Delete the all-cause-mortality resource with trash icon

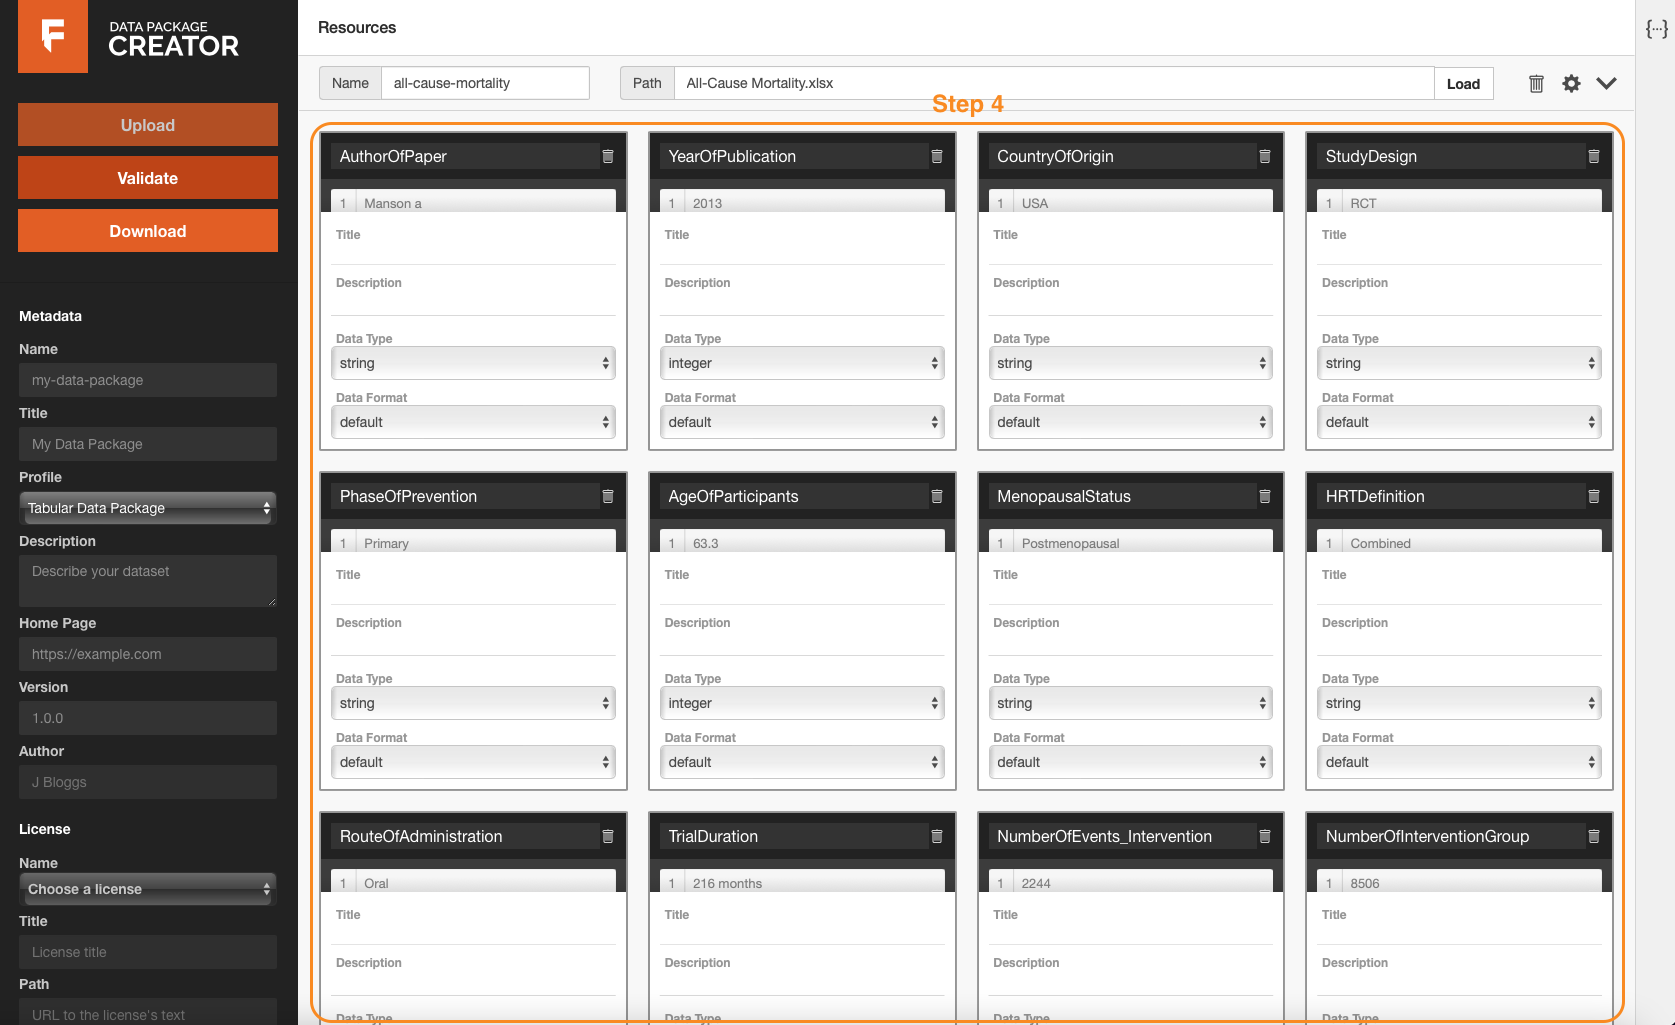tap(1536, 84)
